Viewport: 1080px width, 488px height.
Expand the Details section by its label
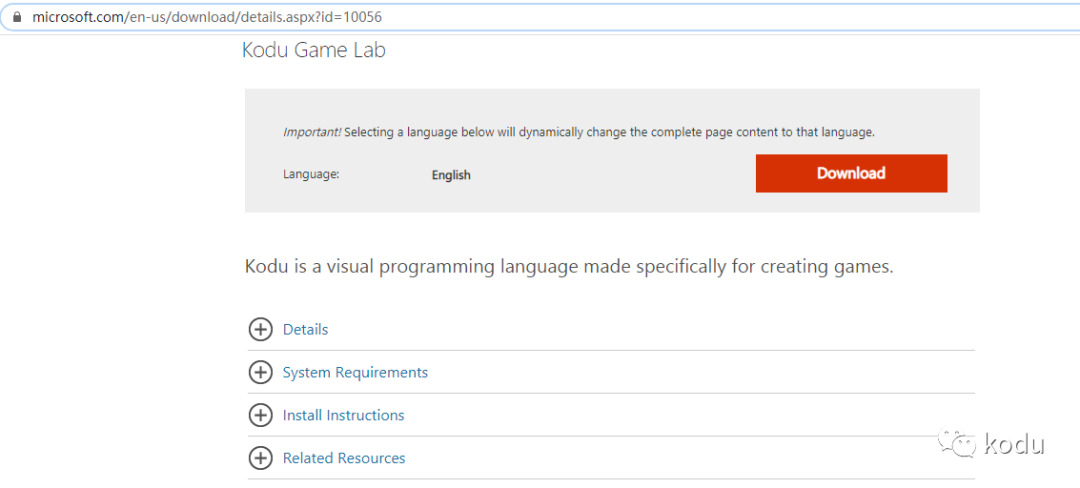tap(305, 329)
